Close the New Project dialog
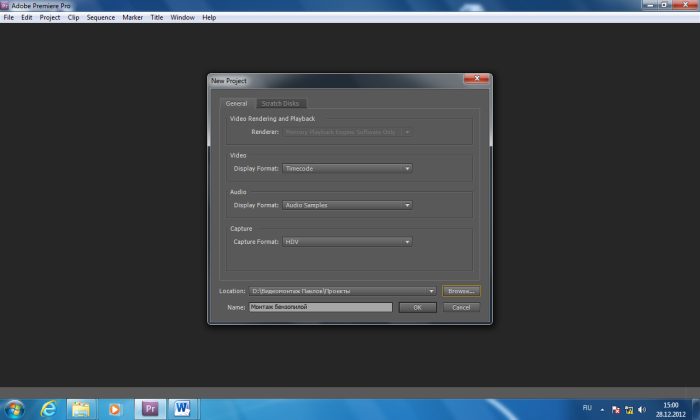 tap(476, 79)
